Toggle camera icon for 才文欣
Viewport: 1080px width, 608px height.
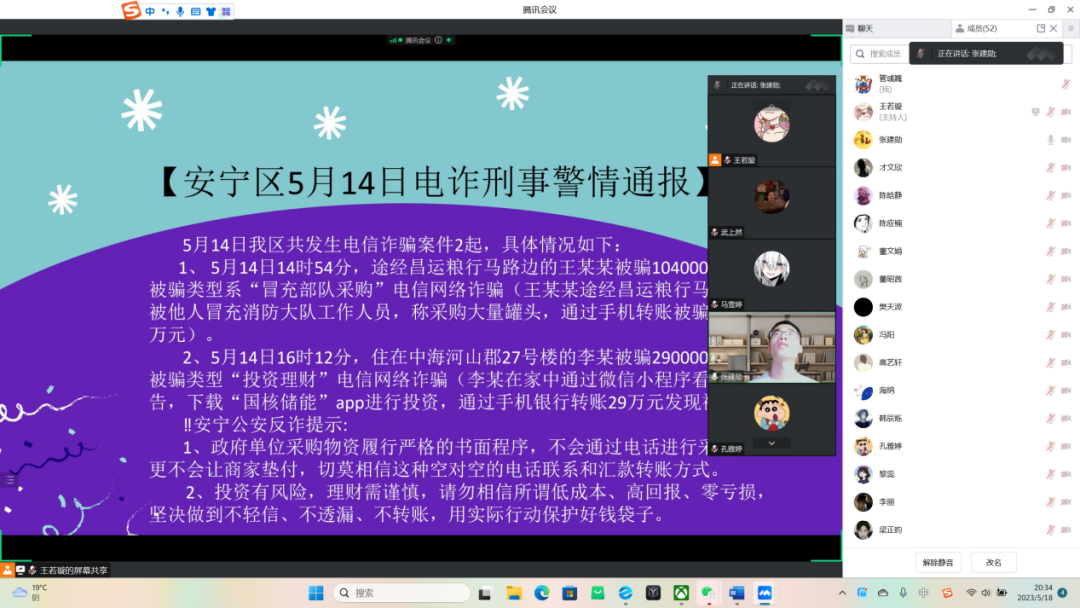point(1066,168)
